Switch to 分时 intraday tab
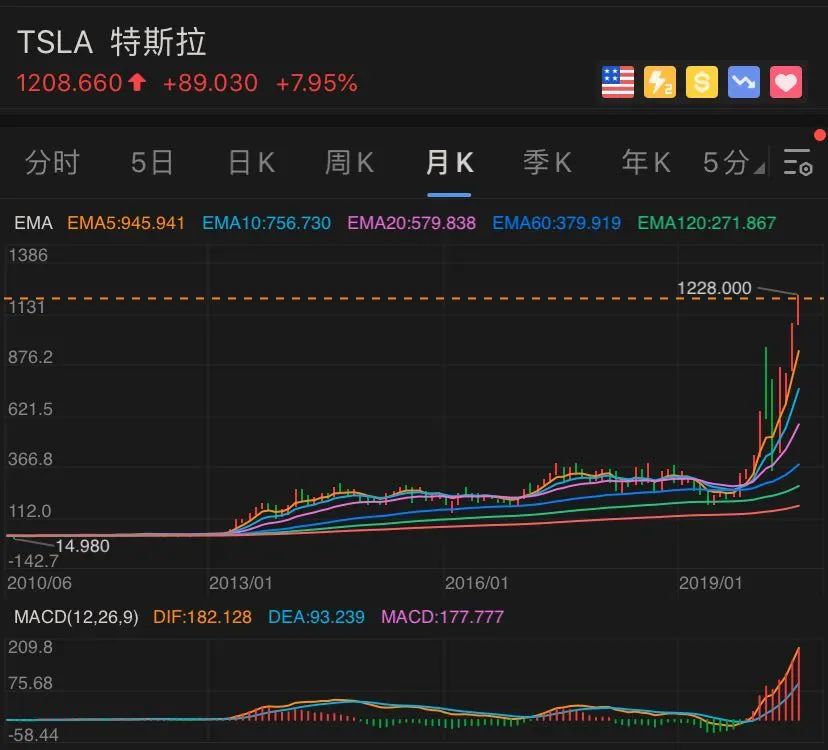This screenshot has width=828, height=750. [x=52, y=162]
